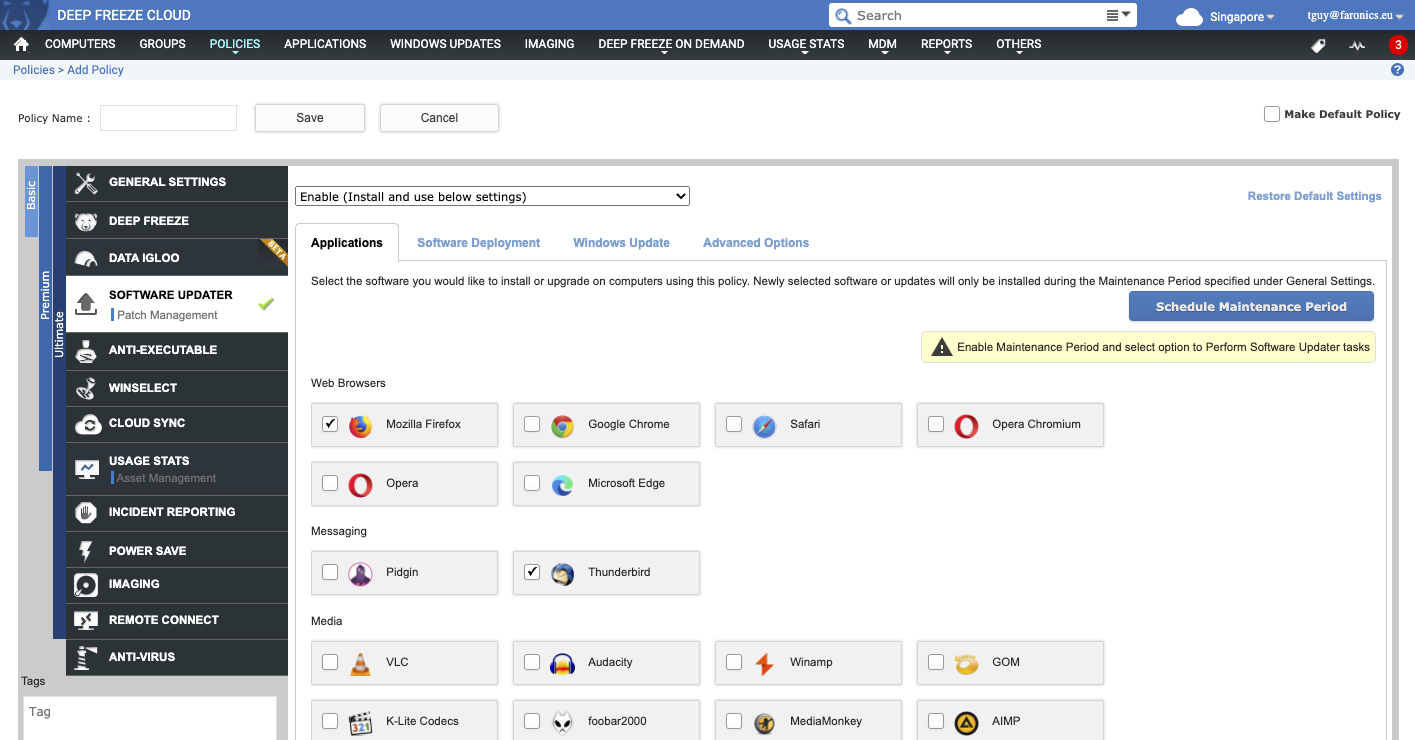Click the Home icon in navigation bar
Screen dimensions: 1415x740
[21, 45]
